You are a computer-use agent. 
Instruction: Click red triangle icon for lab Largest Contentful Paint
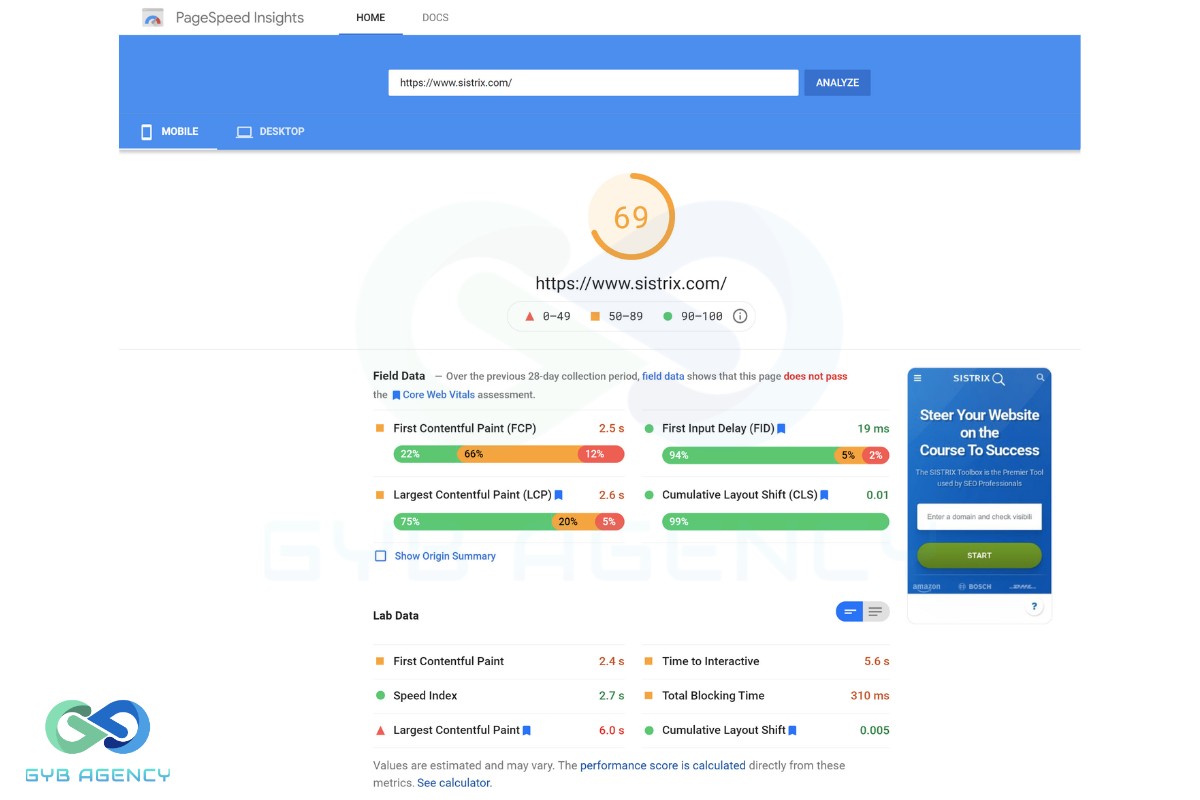click(x=380, y=731)
